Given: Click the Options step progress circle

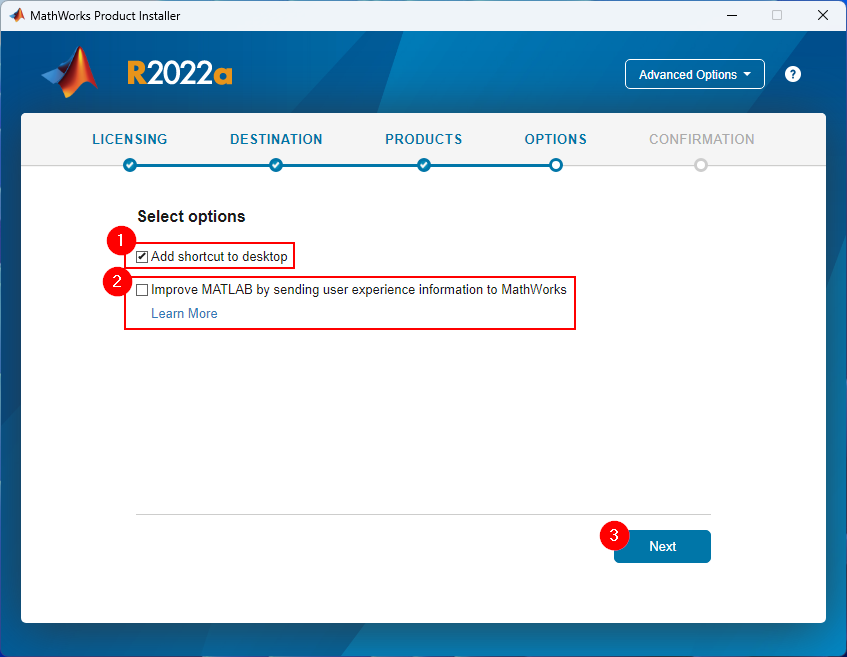Looking at the screenshot, I should pyautogui.click(x=556, y=165).
